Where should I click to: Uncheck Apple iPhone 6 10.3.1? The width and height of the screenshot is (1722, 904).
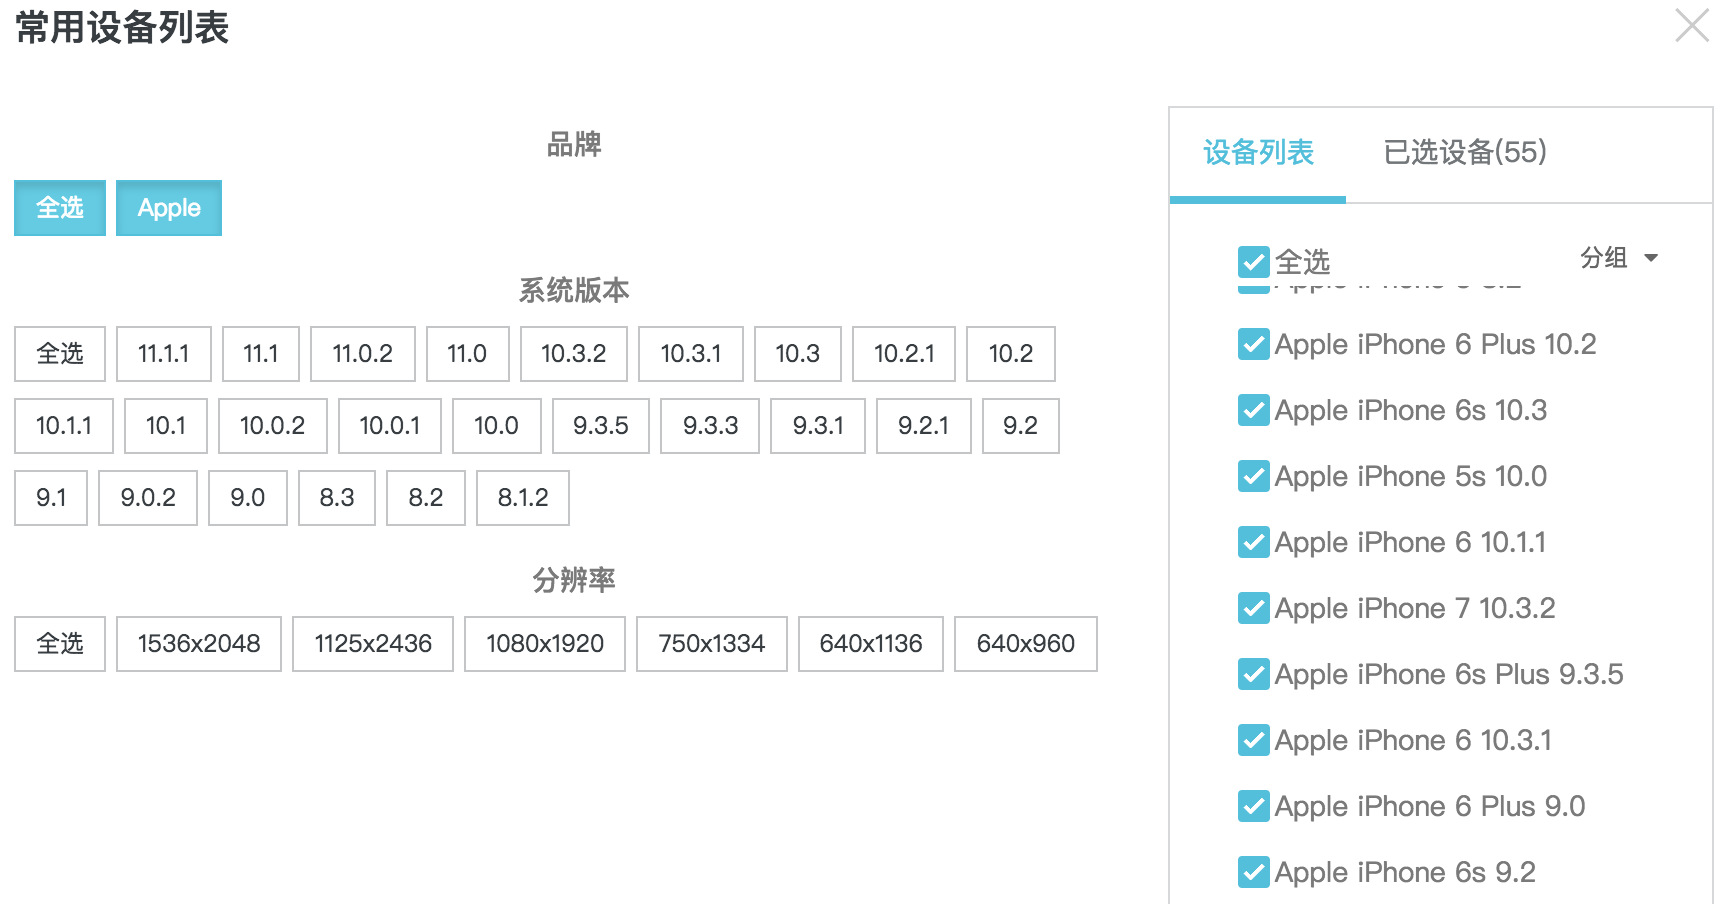pos(1254,740)
